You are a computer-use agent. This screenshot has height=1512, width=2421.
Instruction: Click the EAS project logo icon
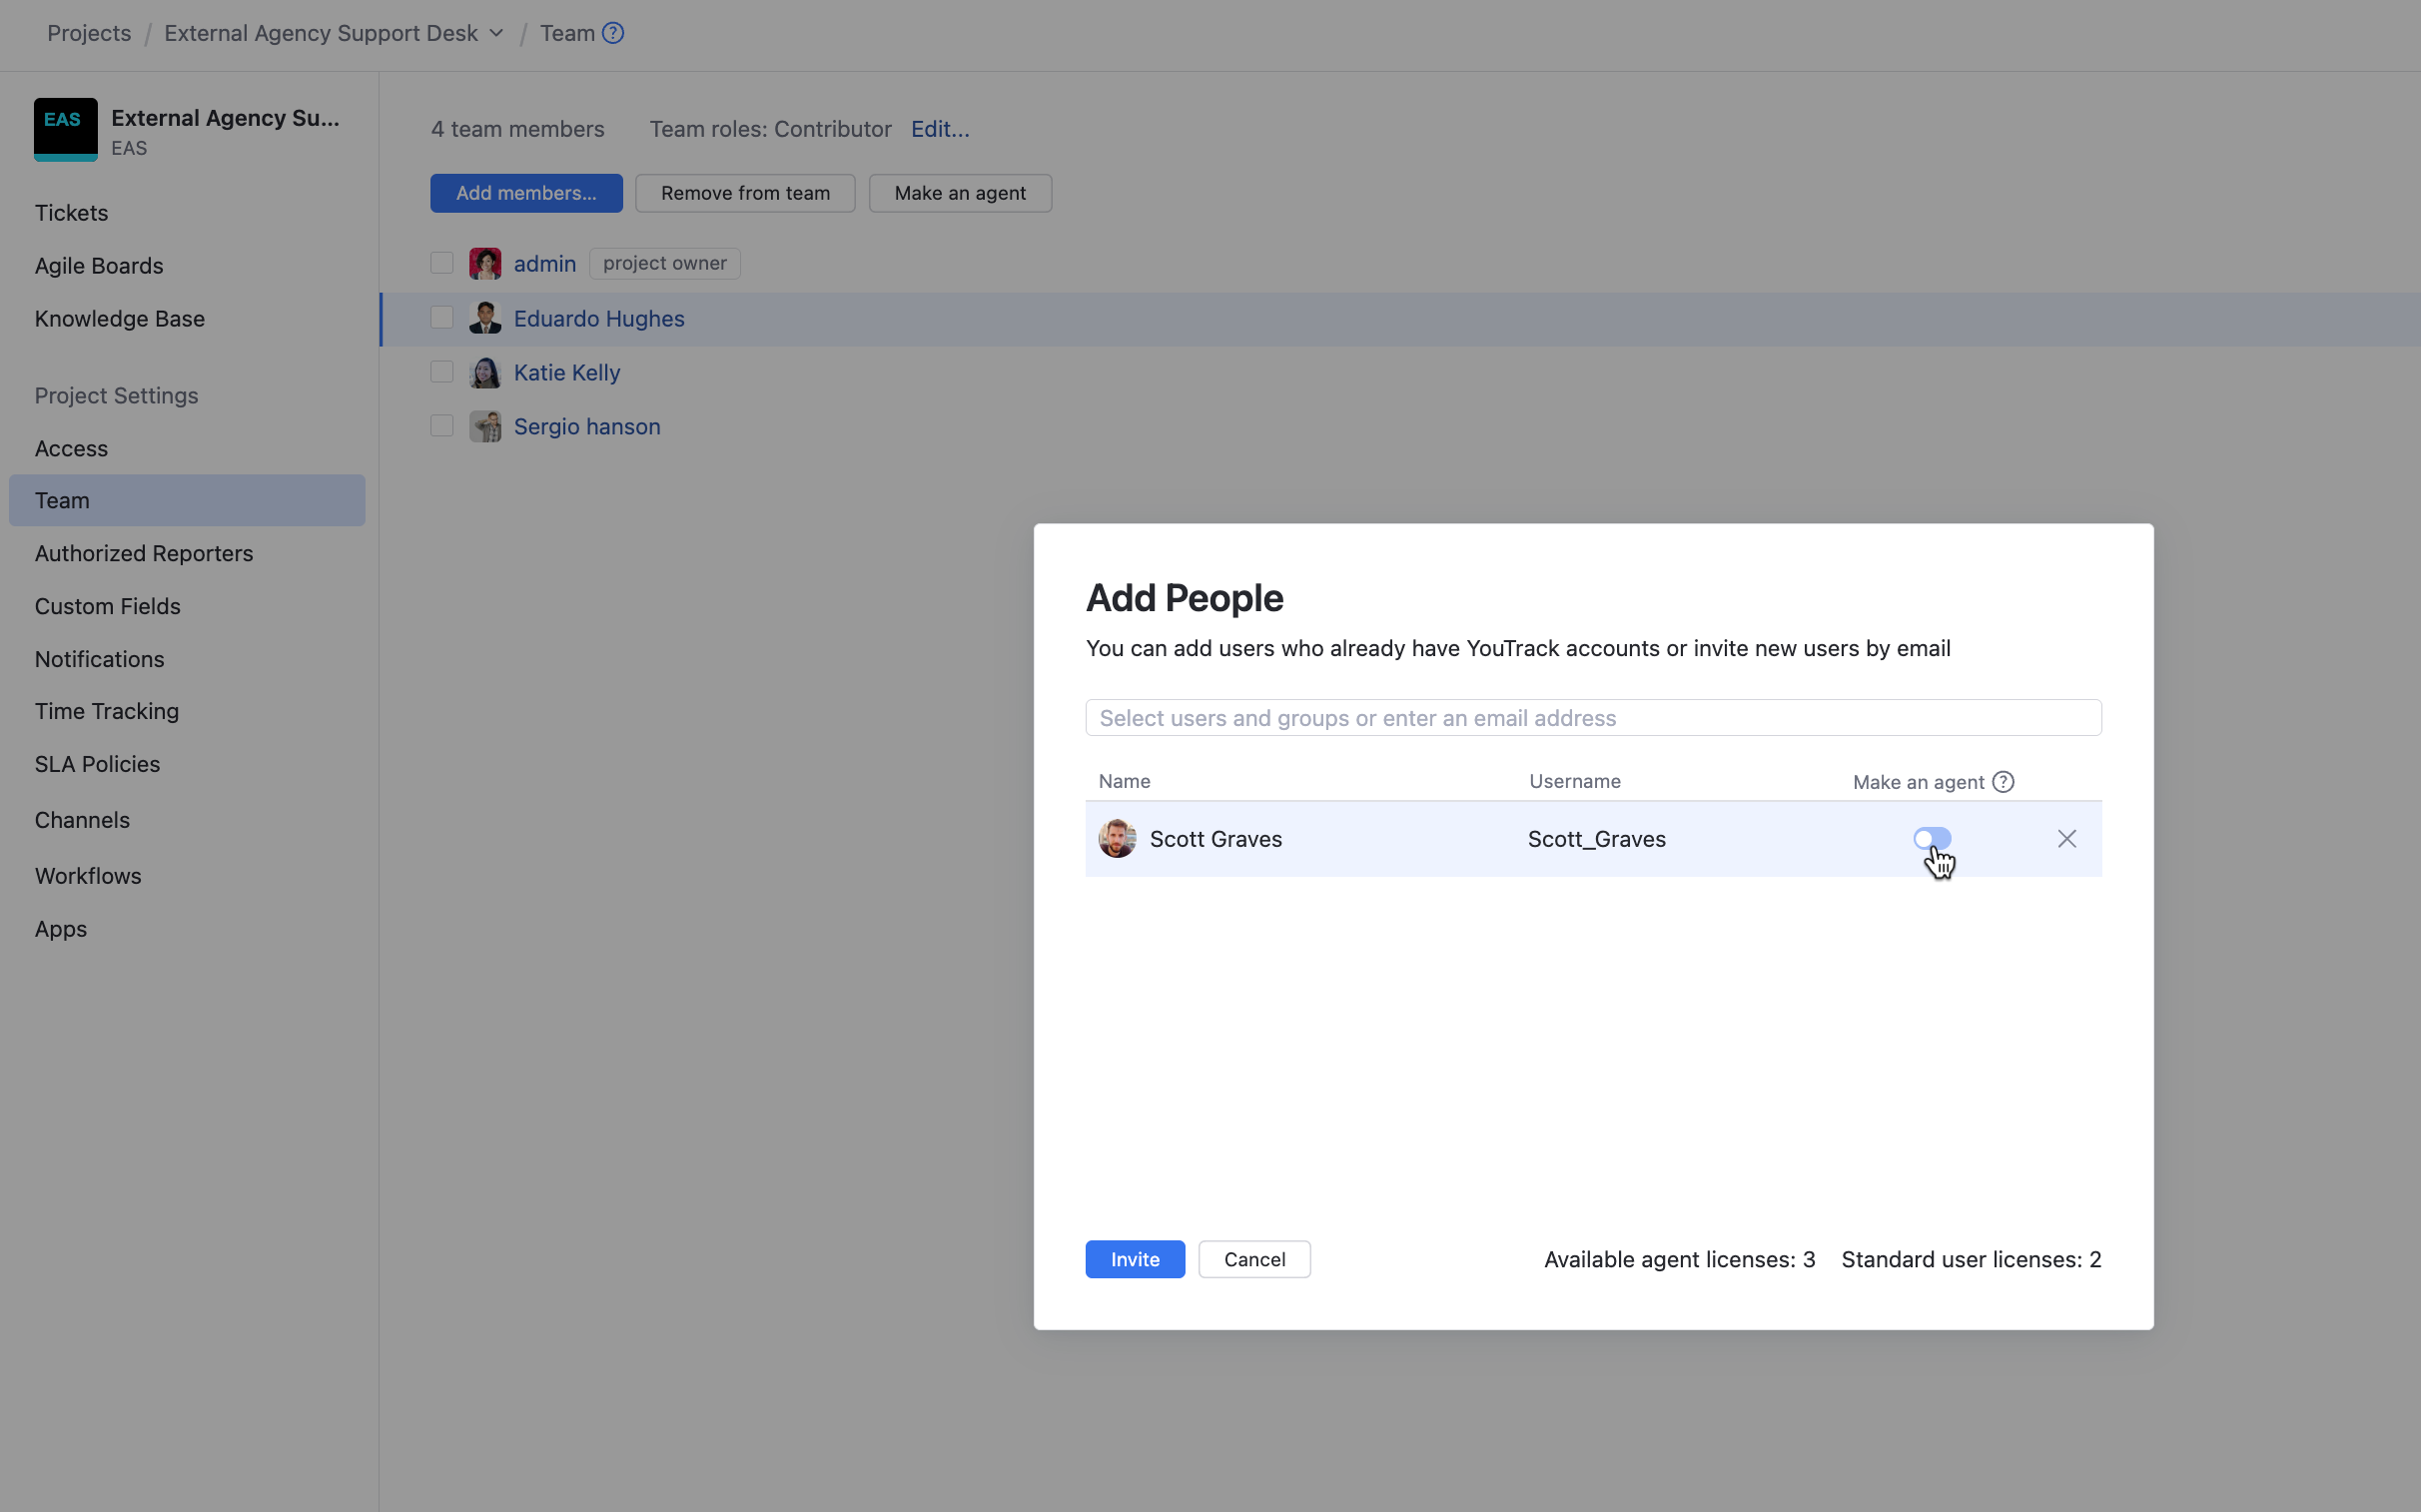point(65,129)
